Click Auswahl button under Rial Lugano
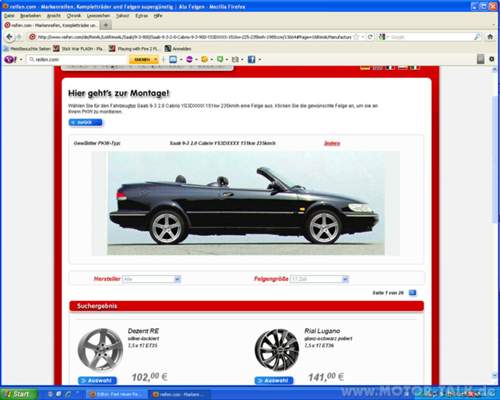The image size is (500, 400). click(274, 380)
